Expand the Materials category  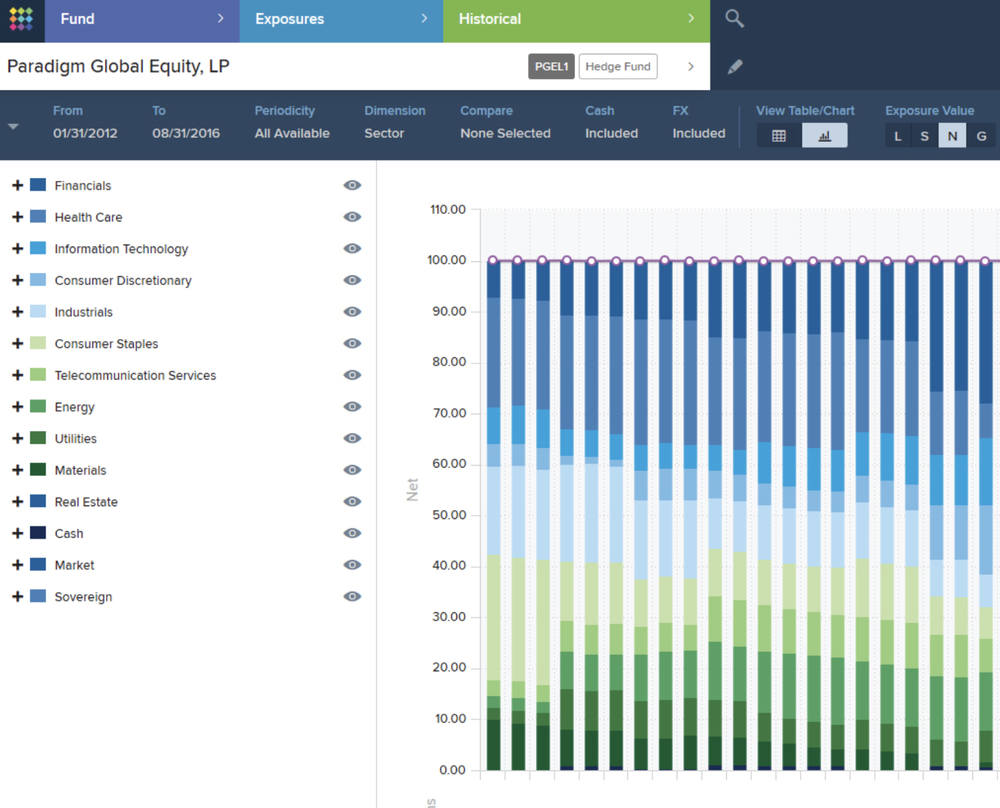(x=16, y=470)
